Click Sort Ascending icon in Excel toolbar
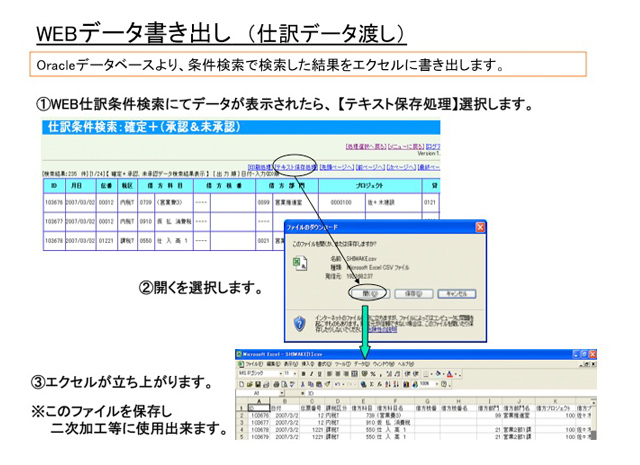The image size is (640, 465). [388, 384]
